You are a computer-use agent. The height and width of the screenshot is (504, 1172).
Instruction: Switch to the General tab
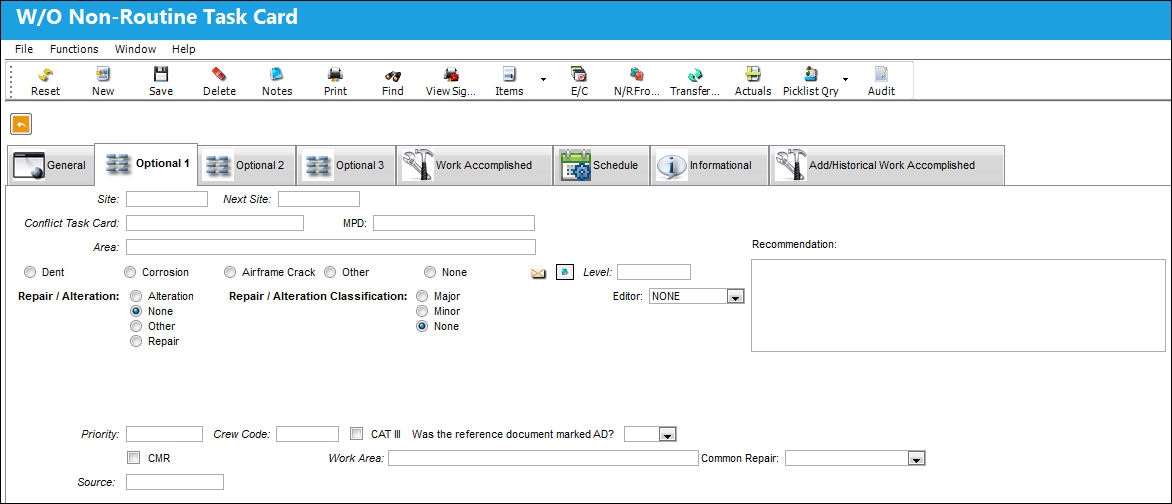click(51, 165)
